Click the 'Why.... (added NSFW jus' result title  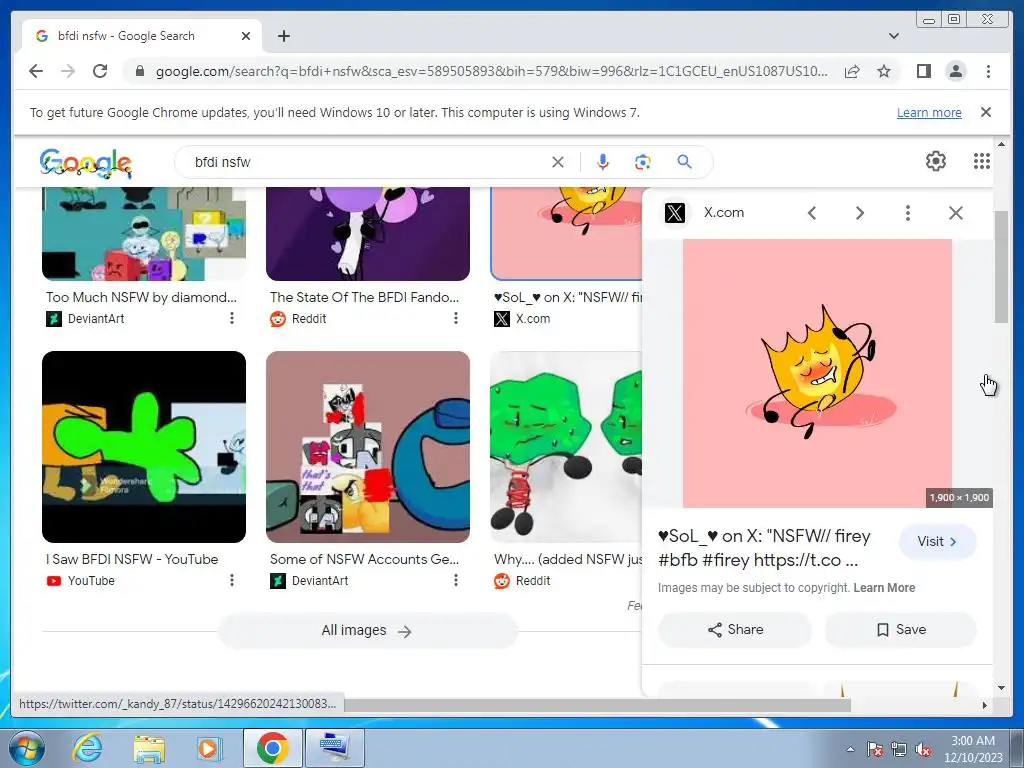tap(568, 559)
